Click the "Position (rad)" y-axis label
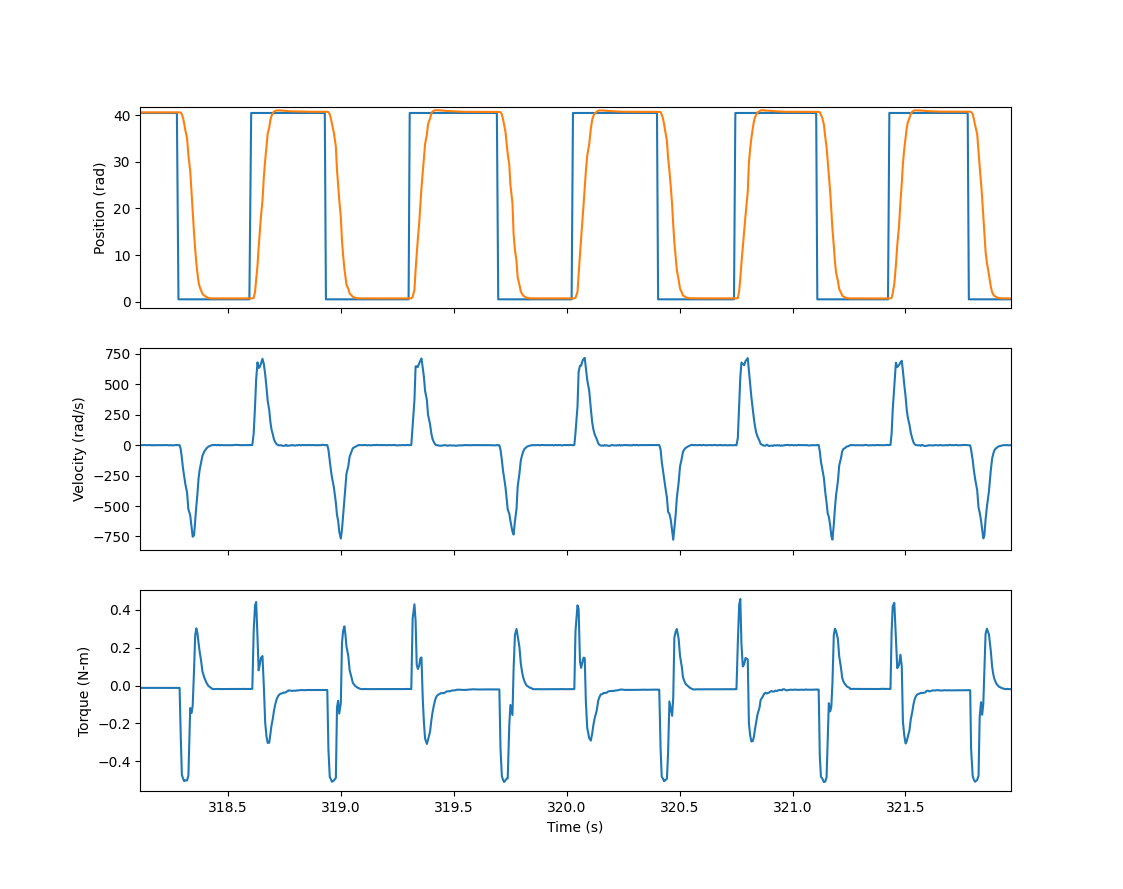1123x889 pixels. 99,208
